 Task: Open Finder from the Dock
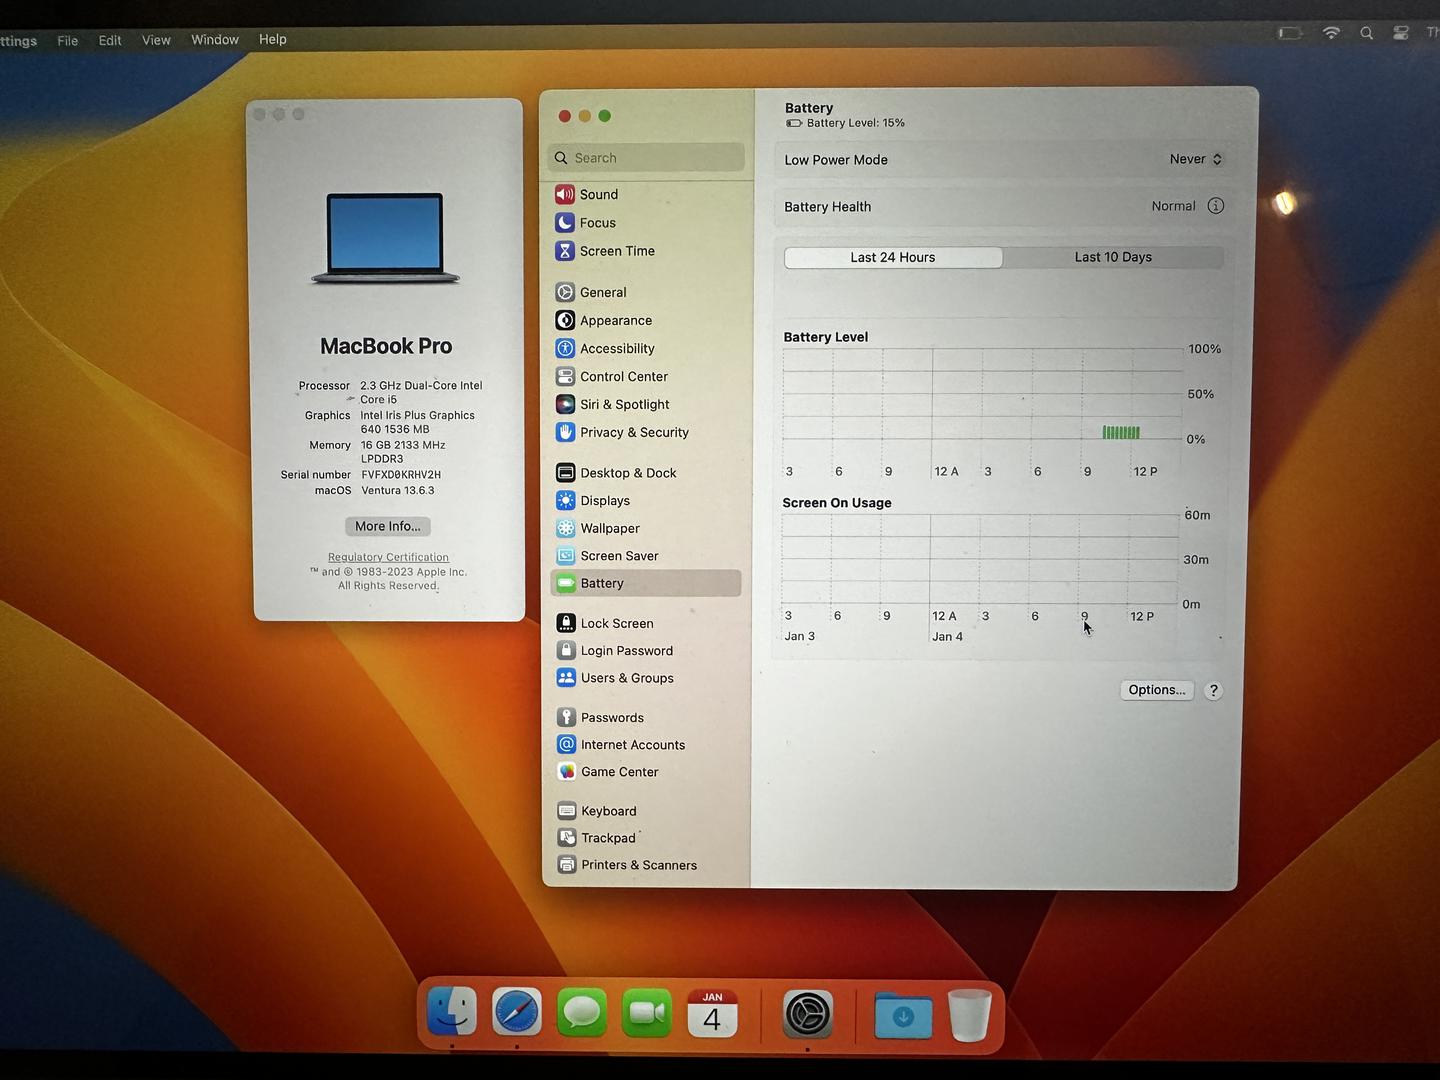[452, 1013]
